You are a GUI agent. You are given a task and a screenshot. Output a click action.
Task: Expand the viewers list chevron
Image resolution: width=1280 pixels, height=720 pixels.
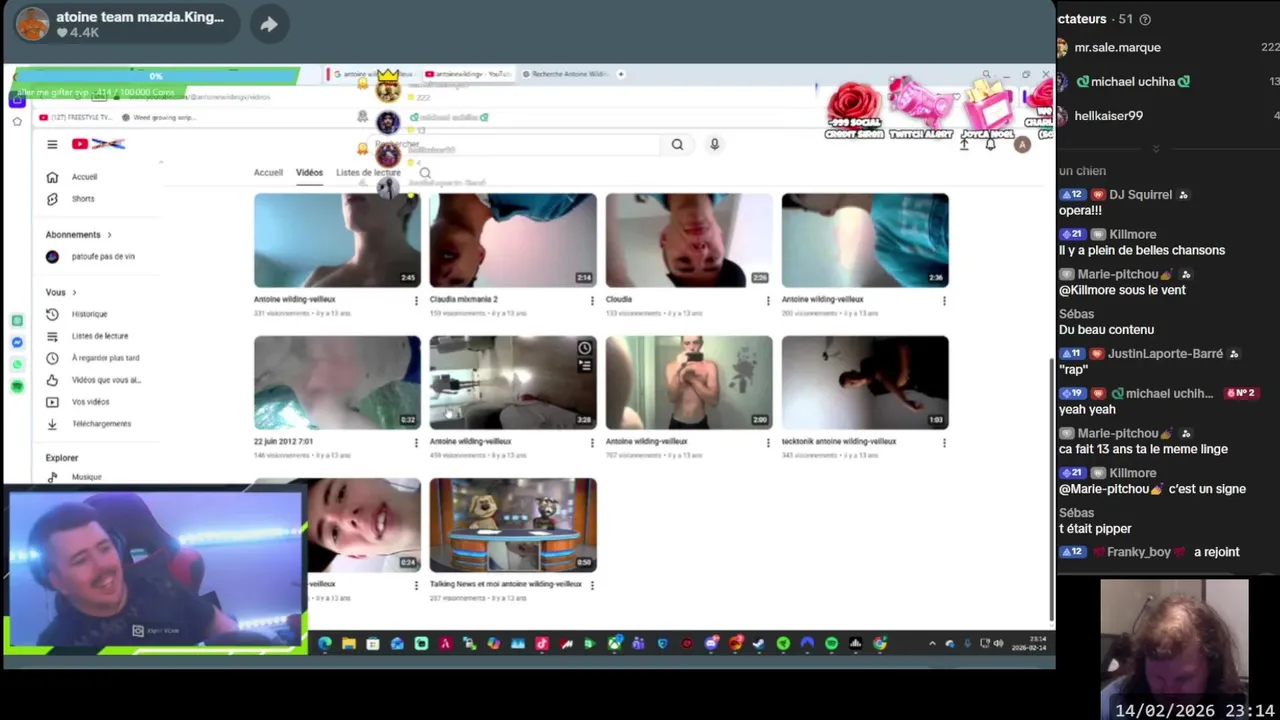1156,148
